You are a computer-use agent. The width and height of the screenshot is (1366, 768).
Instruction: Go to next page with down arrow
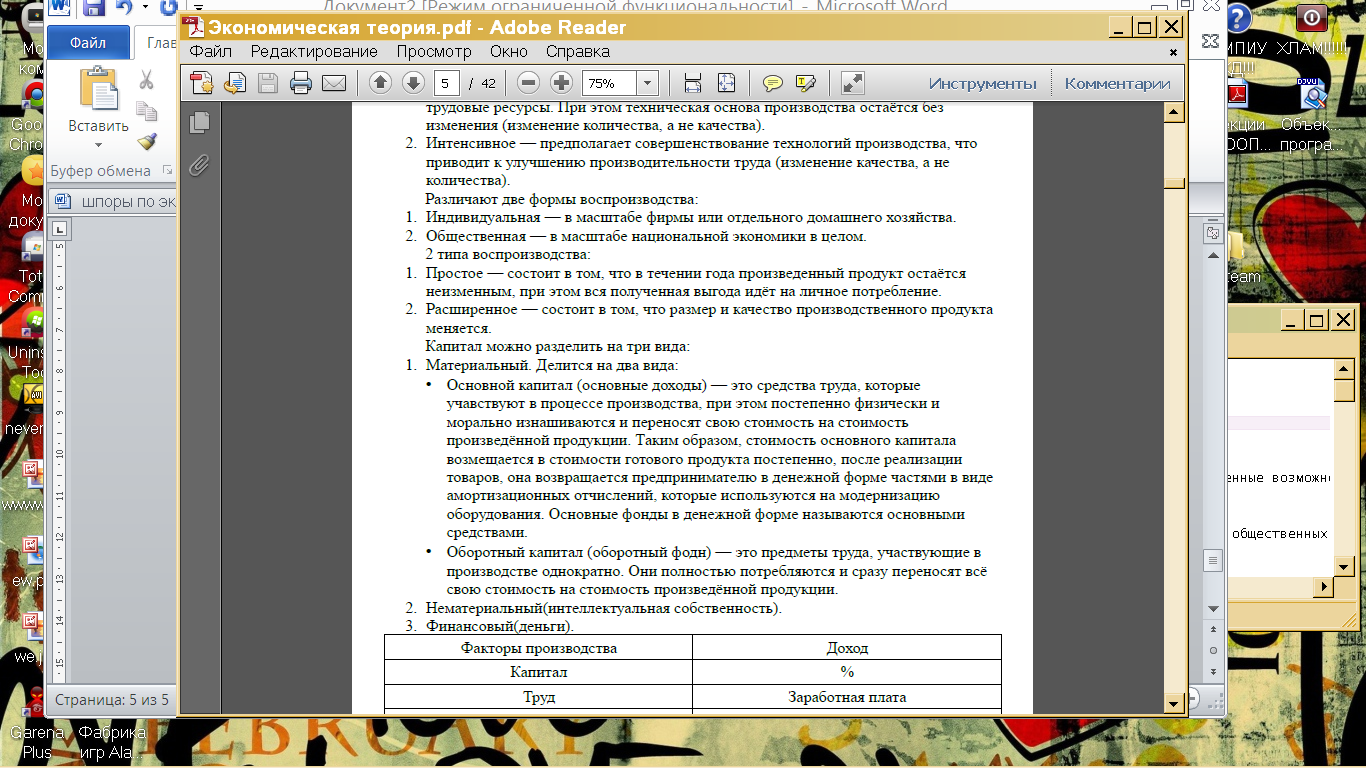[x=413, y=83]
